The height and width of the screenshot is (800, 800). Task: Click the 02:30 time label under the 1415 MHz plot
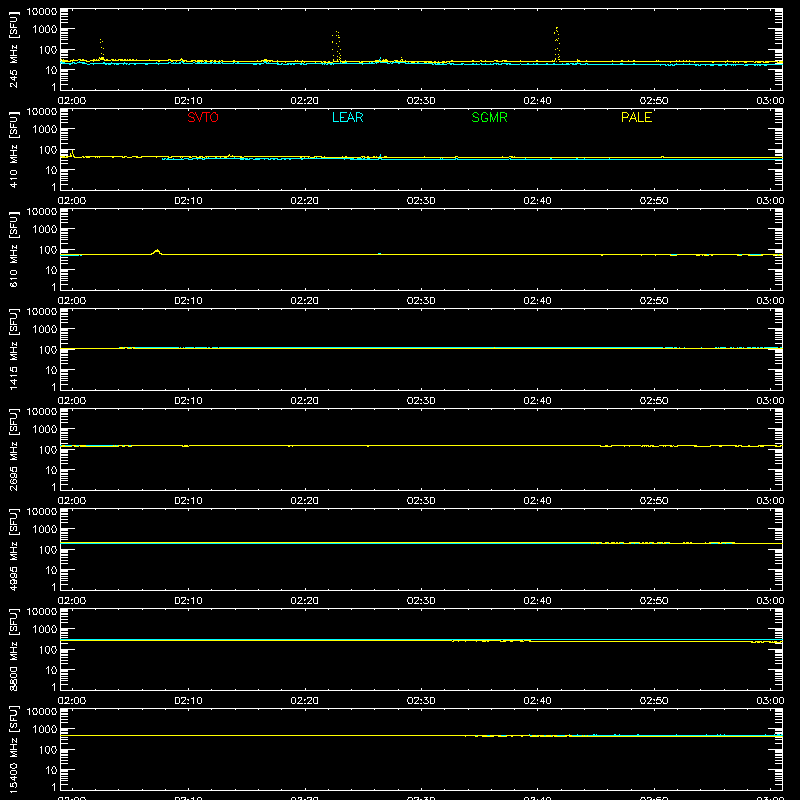tap(421, 401)
